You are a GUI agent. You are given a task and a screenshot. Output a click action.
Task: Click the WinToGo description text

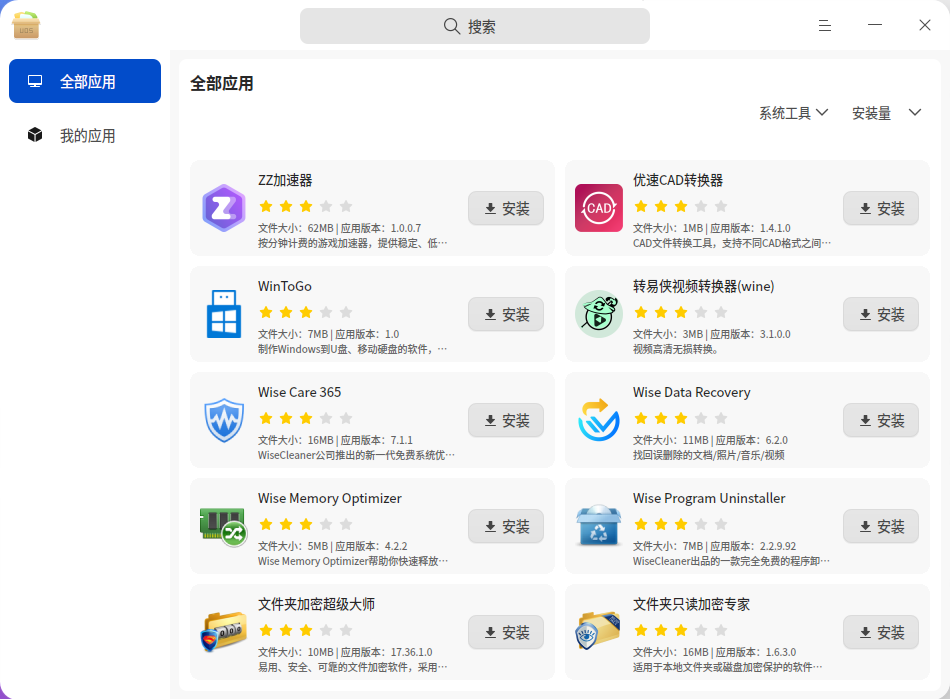(353, 349)
